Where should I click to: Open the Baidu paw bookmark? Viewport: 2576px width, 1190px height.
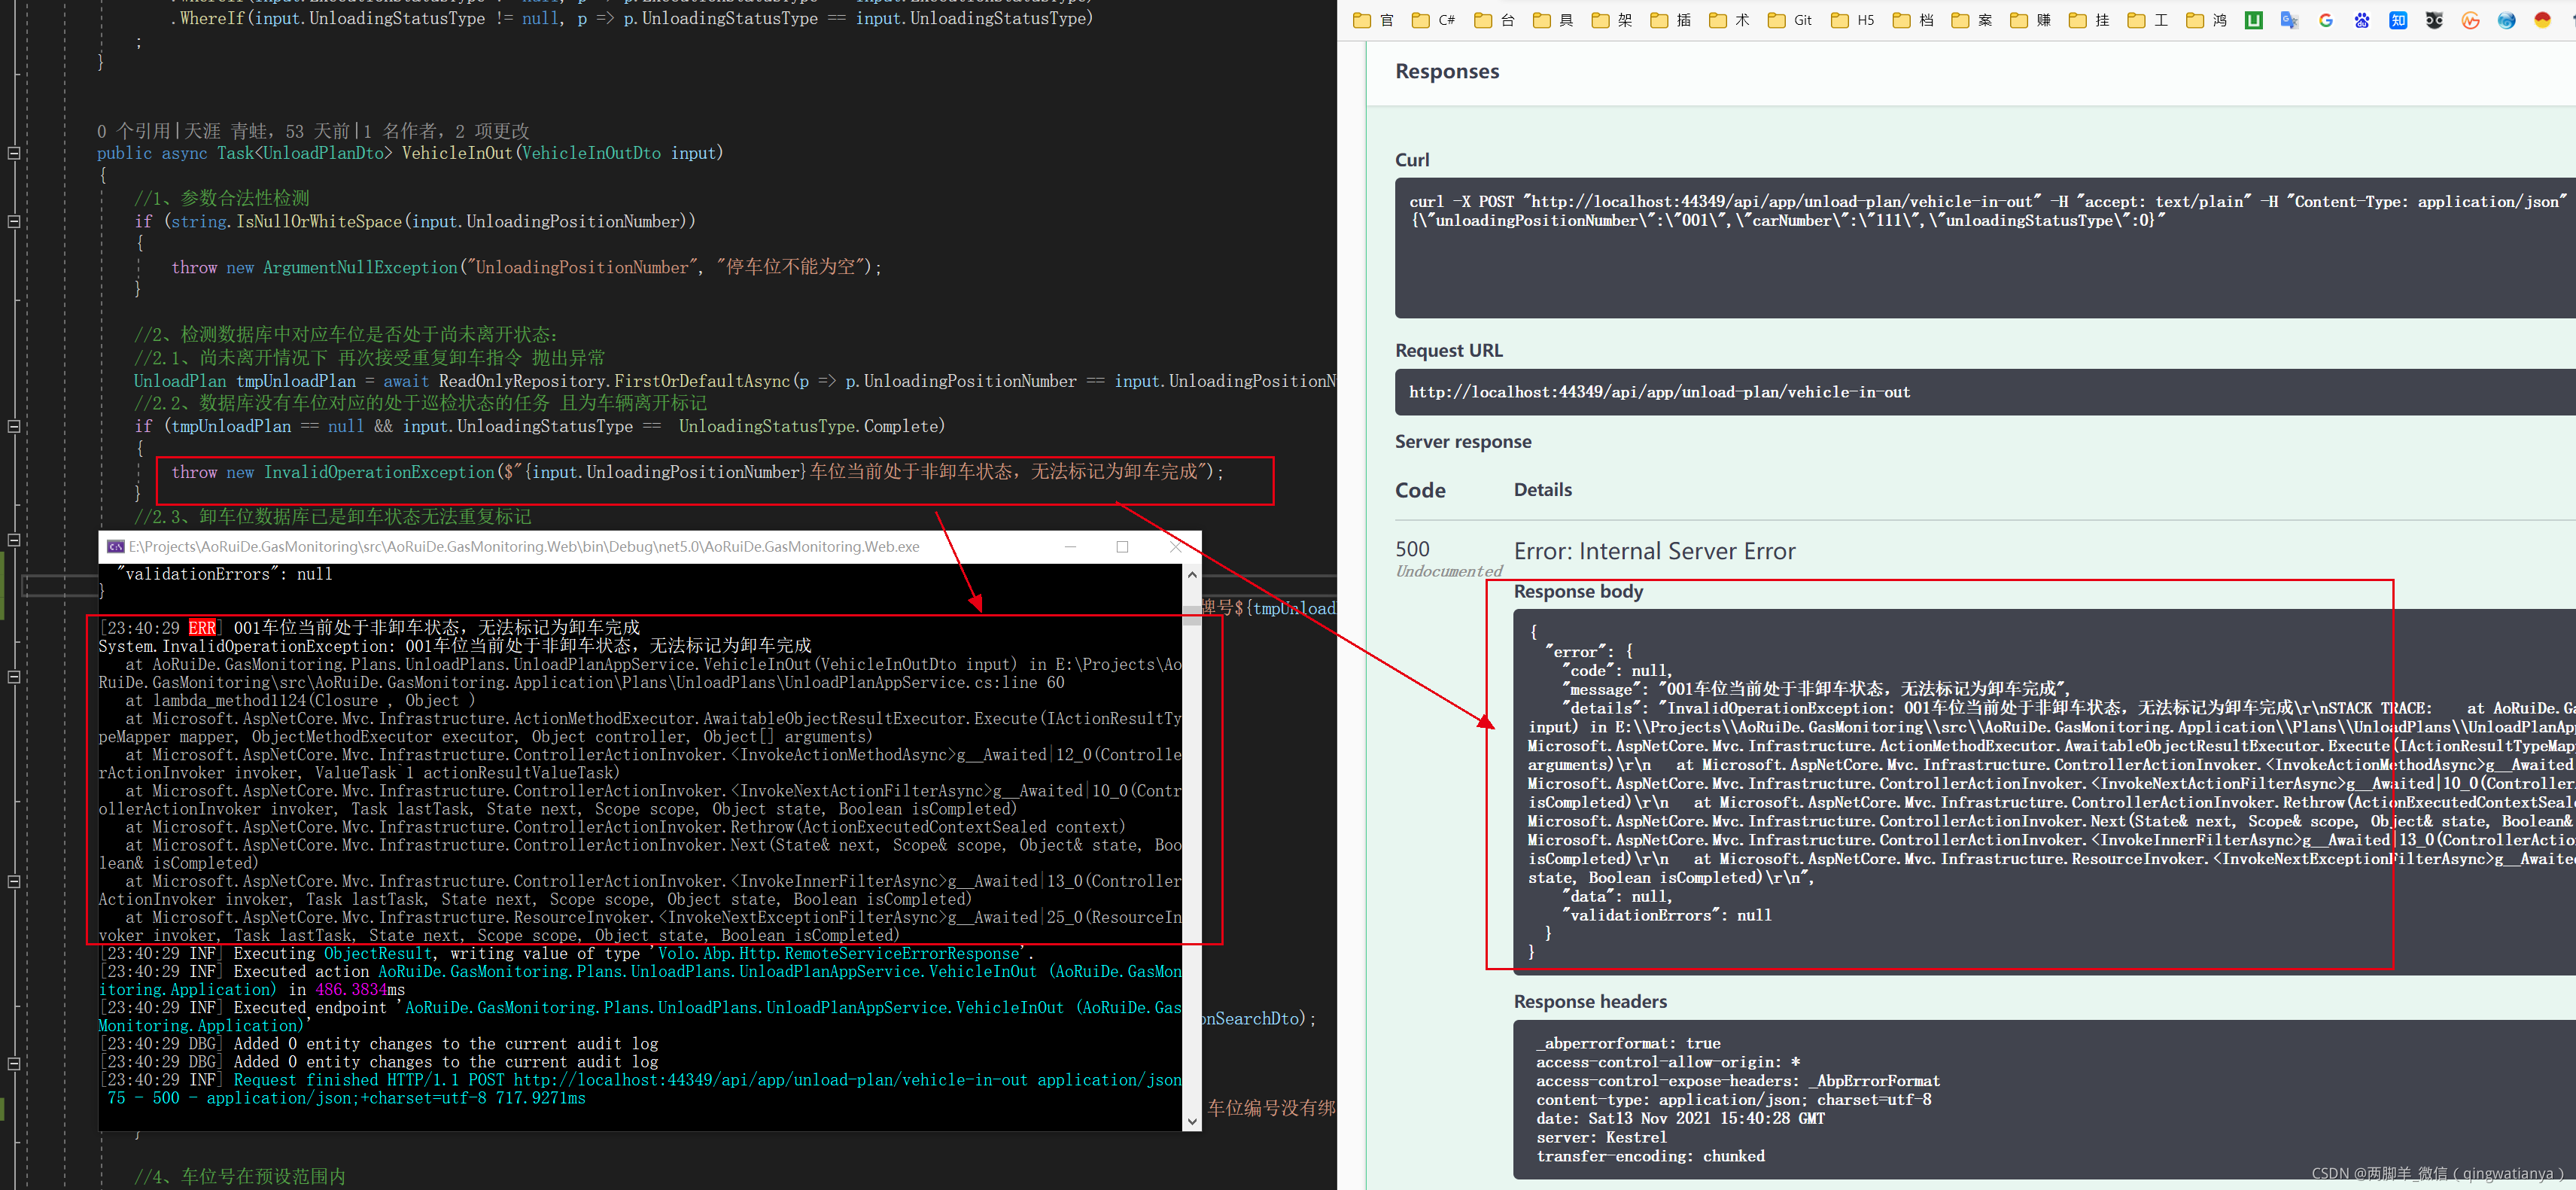(2362, 20)
